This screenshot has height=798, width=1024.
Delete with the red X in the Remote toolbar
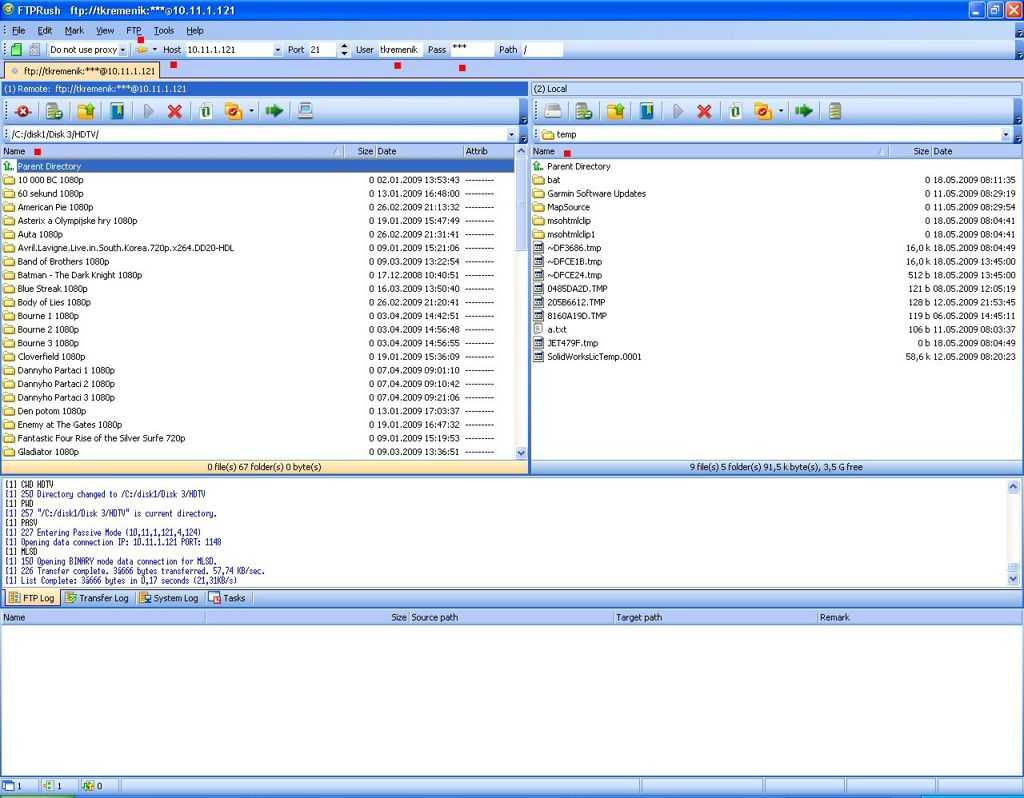tap(174, 112)
